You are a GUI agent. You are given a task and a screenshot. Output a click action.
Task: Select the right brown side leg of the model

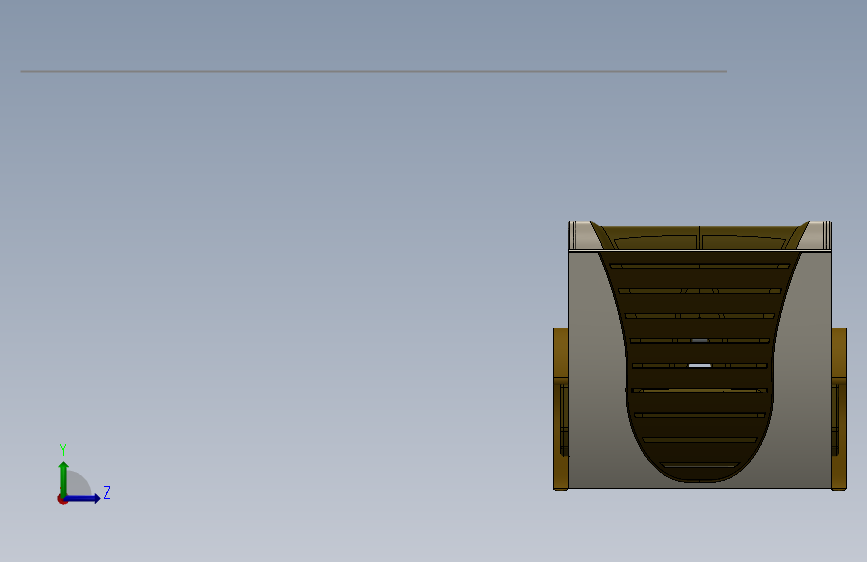(839, 409)
